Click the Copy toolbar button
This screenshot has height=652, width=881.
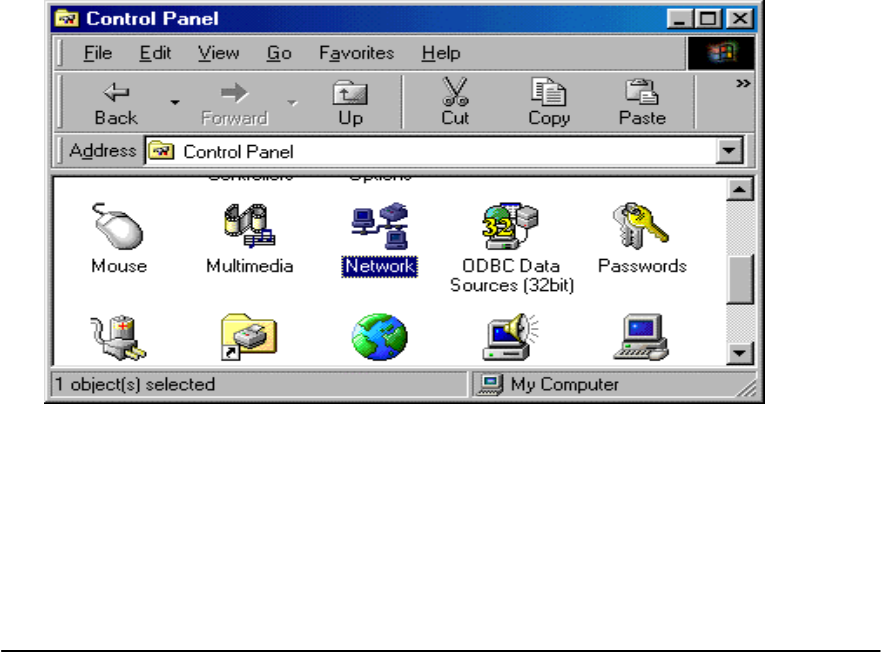(x=549, y=102)
